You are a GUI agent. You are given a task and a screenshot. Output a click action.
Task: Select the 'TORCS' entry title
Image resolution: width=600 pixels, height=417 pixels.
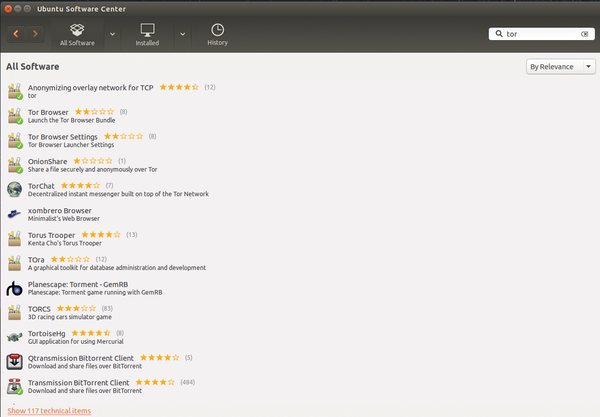click(x=39, y=309)
